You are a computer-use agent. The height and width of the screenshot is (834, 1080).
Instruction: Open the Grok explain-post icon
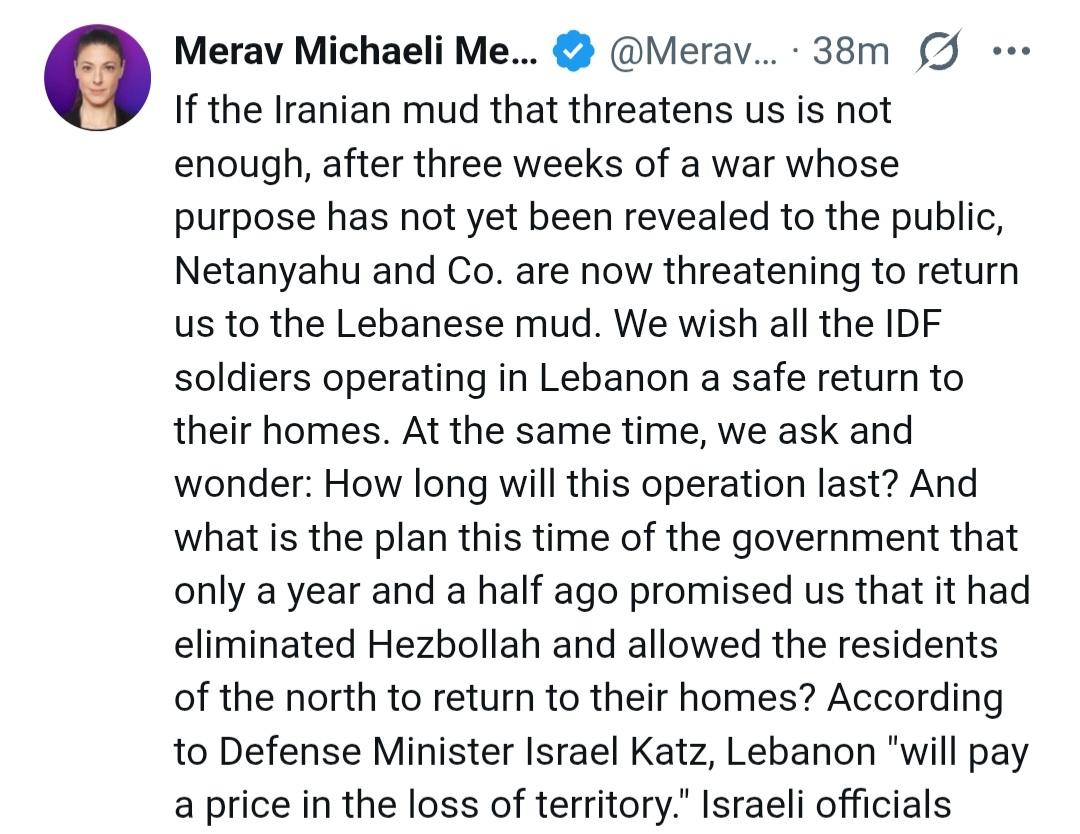click(937, 52)
